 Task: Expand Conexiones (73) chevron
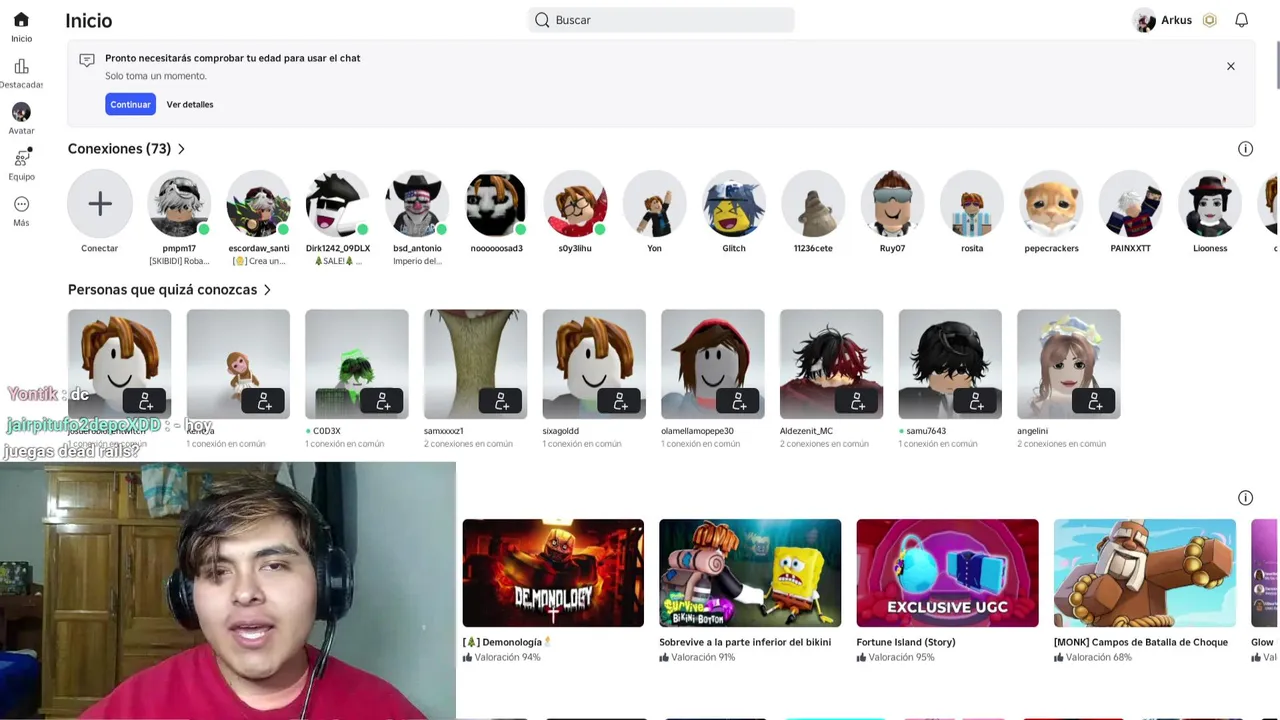[181, 149]
